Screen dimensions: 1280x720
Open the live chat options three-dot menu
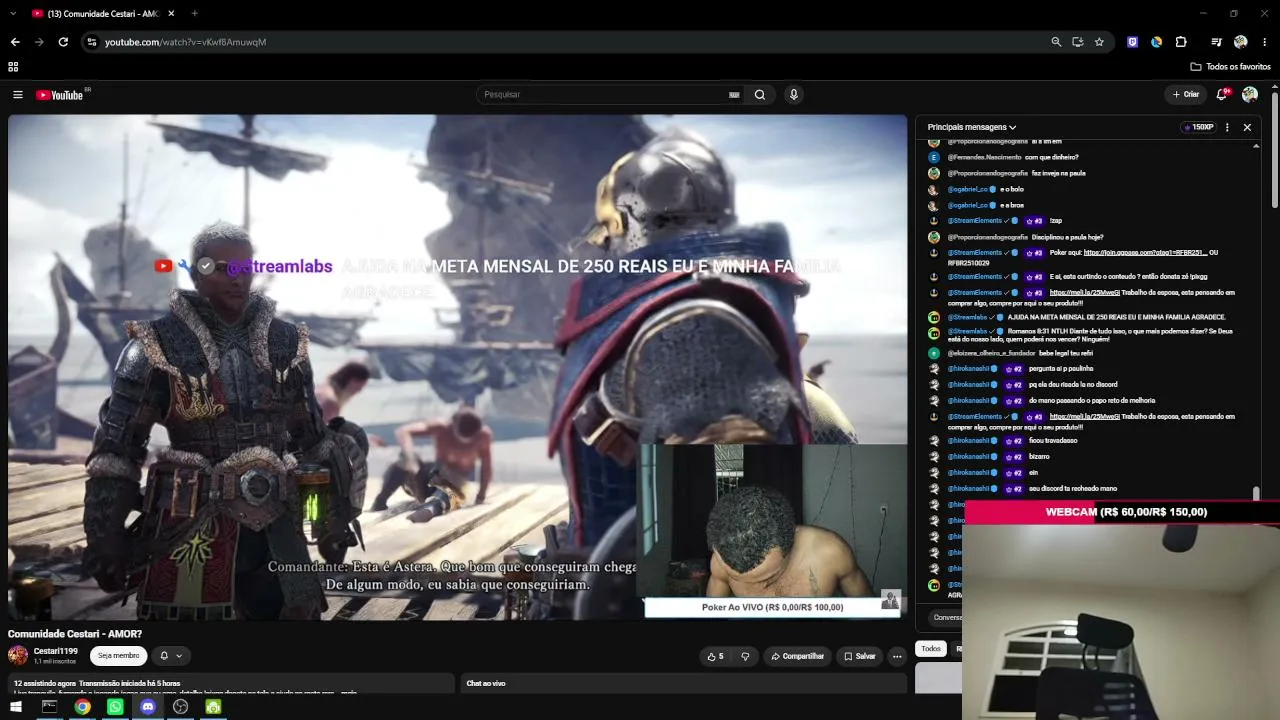tap(1227, 127)
